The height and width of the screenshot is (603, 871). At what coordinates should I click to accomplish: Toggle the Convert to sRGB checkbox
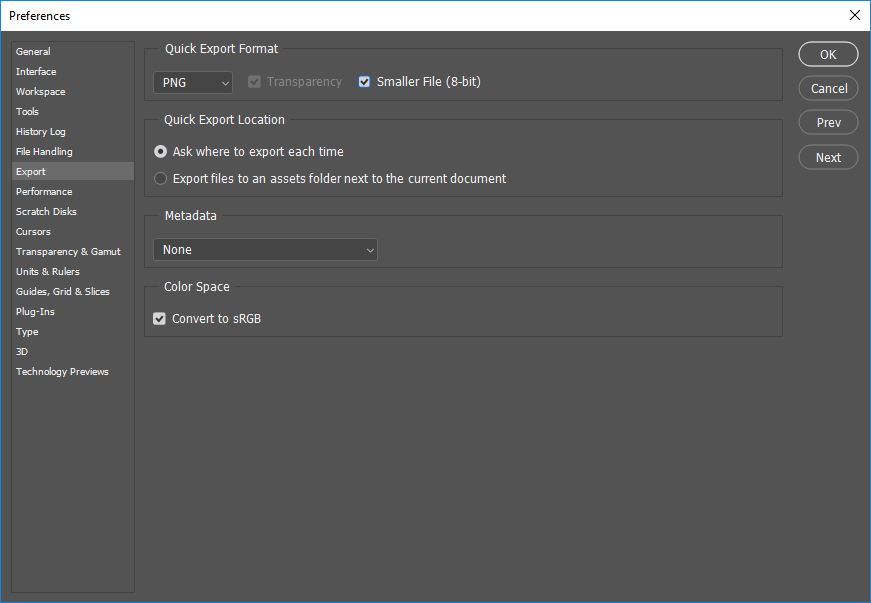160,319
